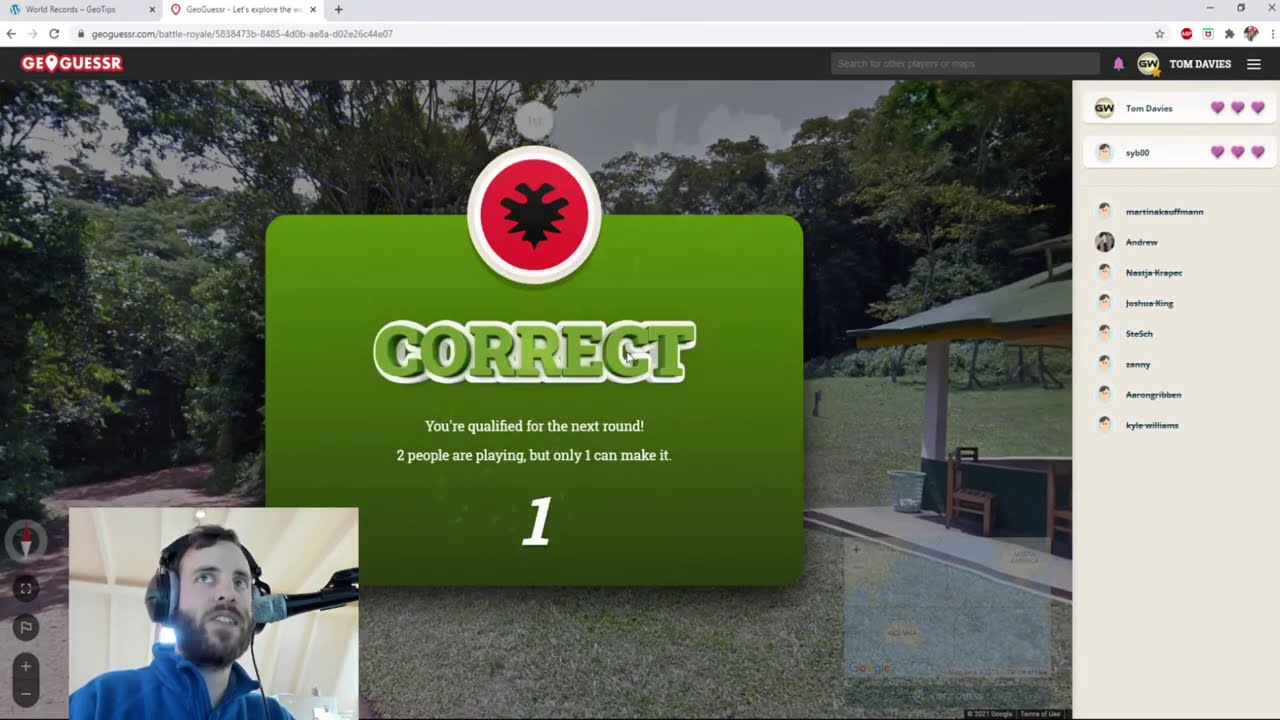
Task: Open Terms of Use link
Action: pyautogui.click(x=1040, y=713)
